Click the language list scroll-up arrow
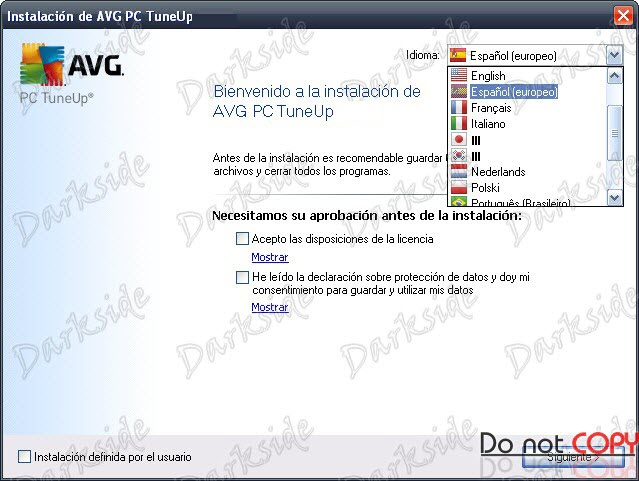 click(x=615, y=76)
